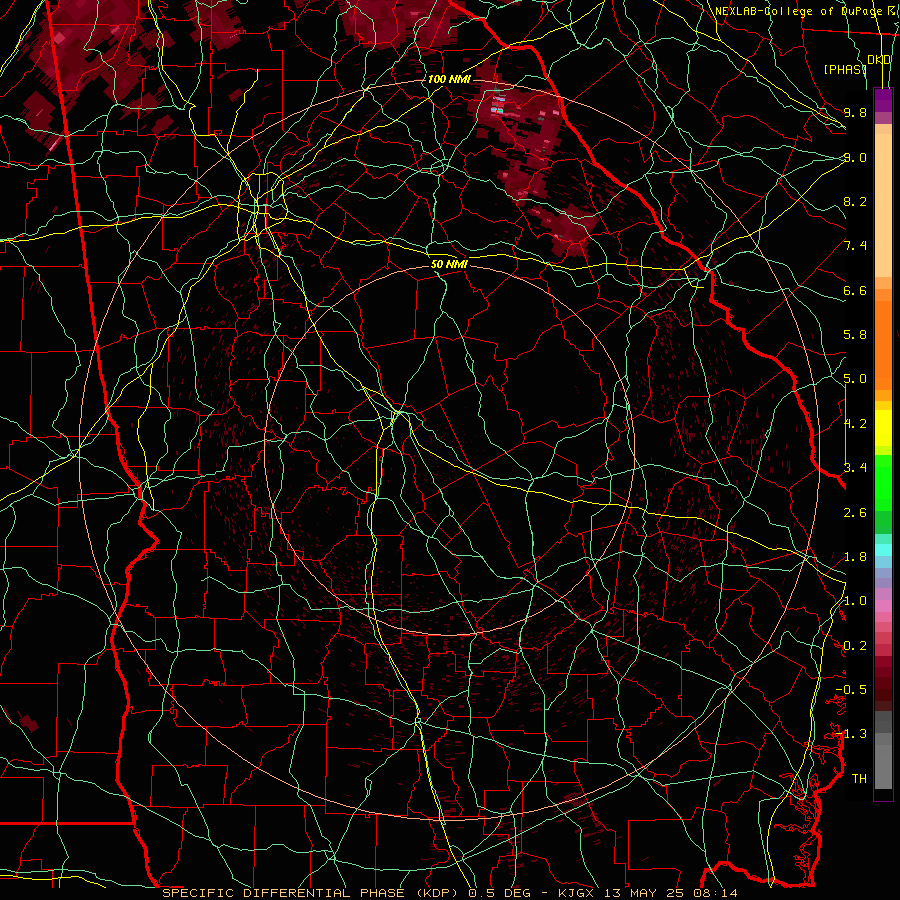Select the 5.8 value on the scale
This screenshot has height=900, width=900.
855,335
